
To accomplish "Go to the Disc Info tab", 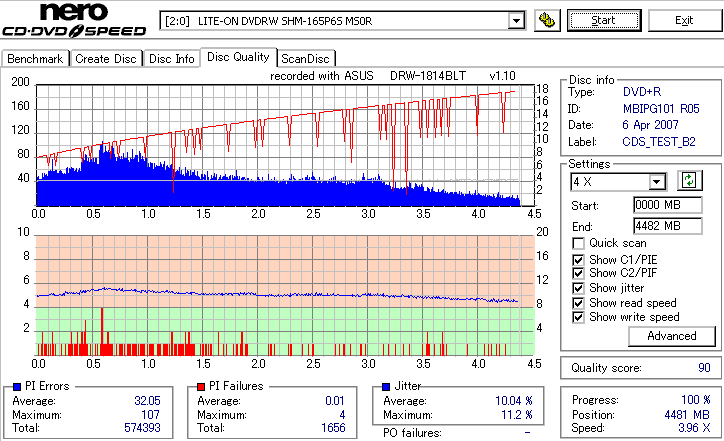I will coord(171,59).
